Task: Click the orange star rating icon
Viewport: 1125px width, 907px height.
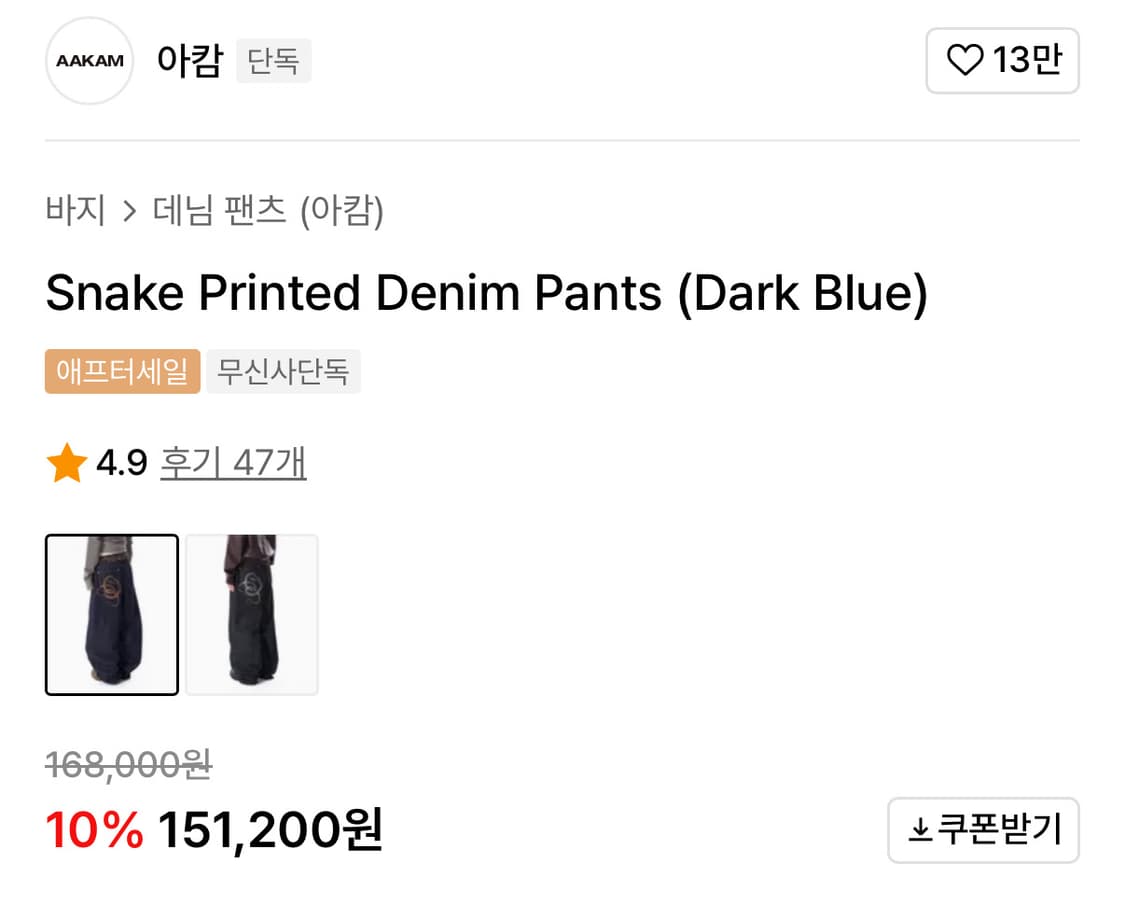Action: point(67,464)
